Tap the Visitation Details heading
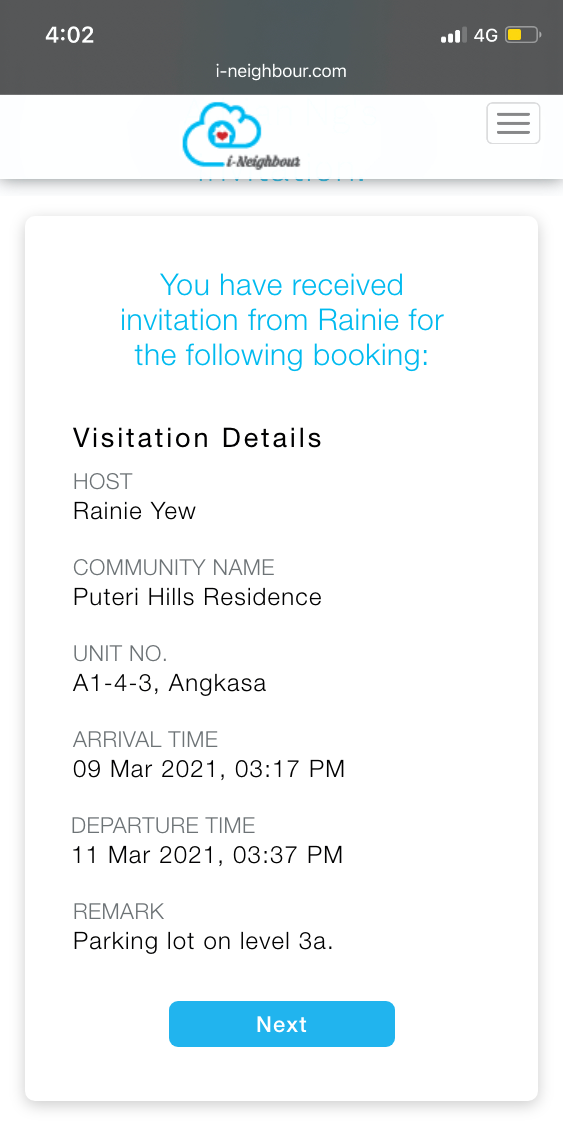Image resolution: width=563 pixels, height=1140 pixels. pos(197,438)
